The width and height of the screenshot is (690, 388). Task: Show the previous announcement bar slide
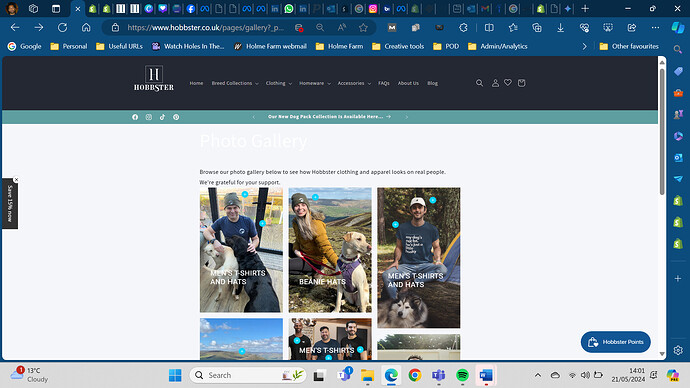[253, 117]
